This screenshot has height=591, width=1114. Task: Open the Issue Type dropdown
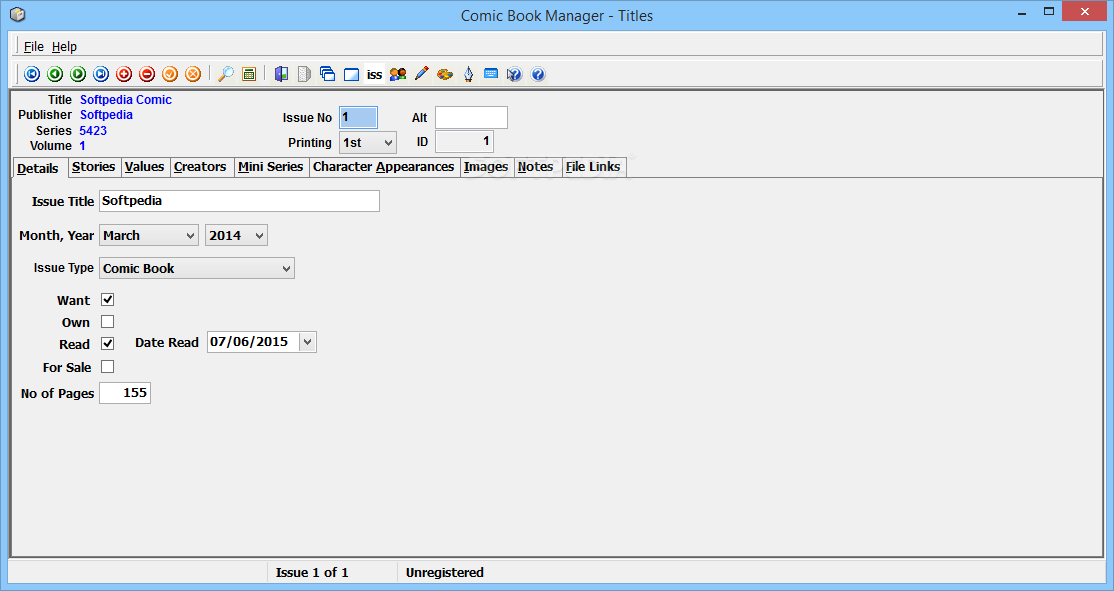(x=197, y=269)
